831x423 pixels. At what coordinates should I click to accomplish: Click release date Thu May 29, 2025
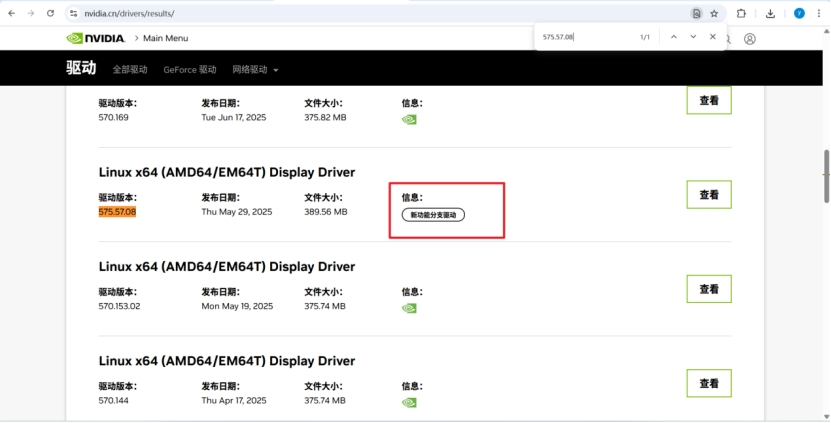[237, 212]
